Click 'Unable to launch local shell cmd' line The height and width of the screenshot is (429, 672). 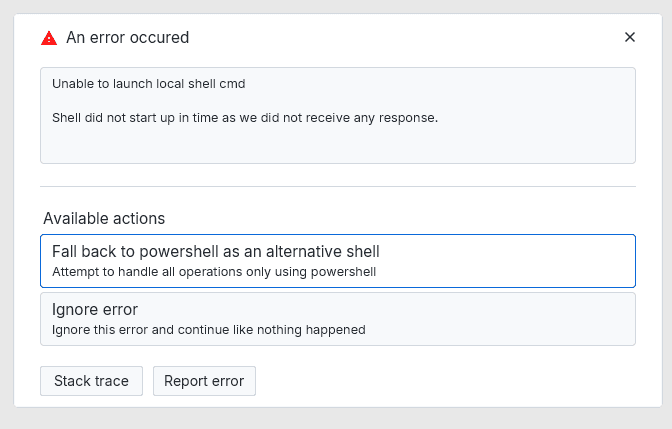[x=149, y=83]
